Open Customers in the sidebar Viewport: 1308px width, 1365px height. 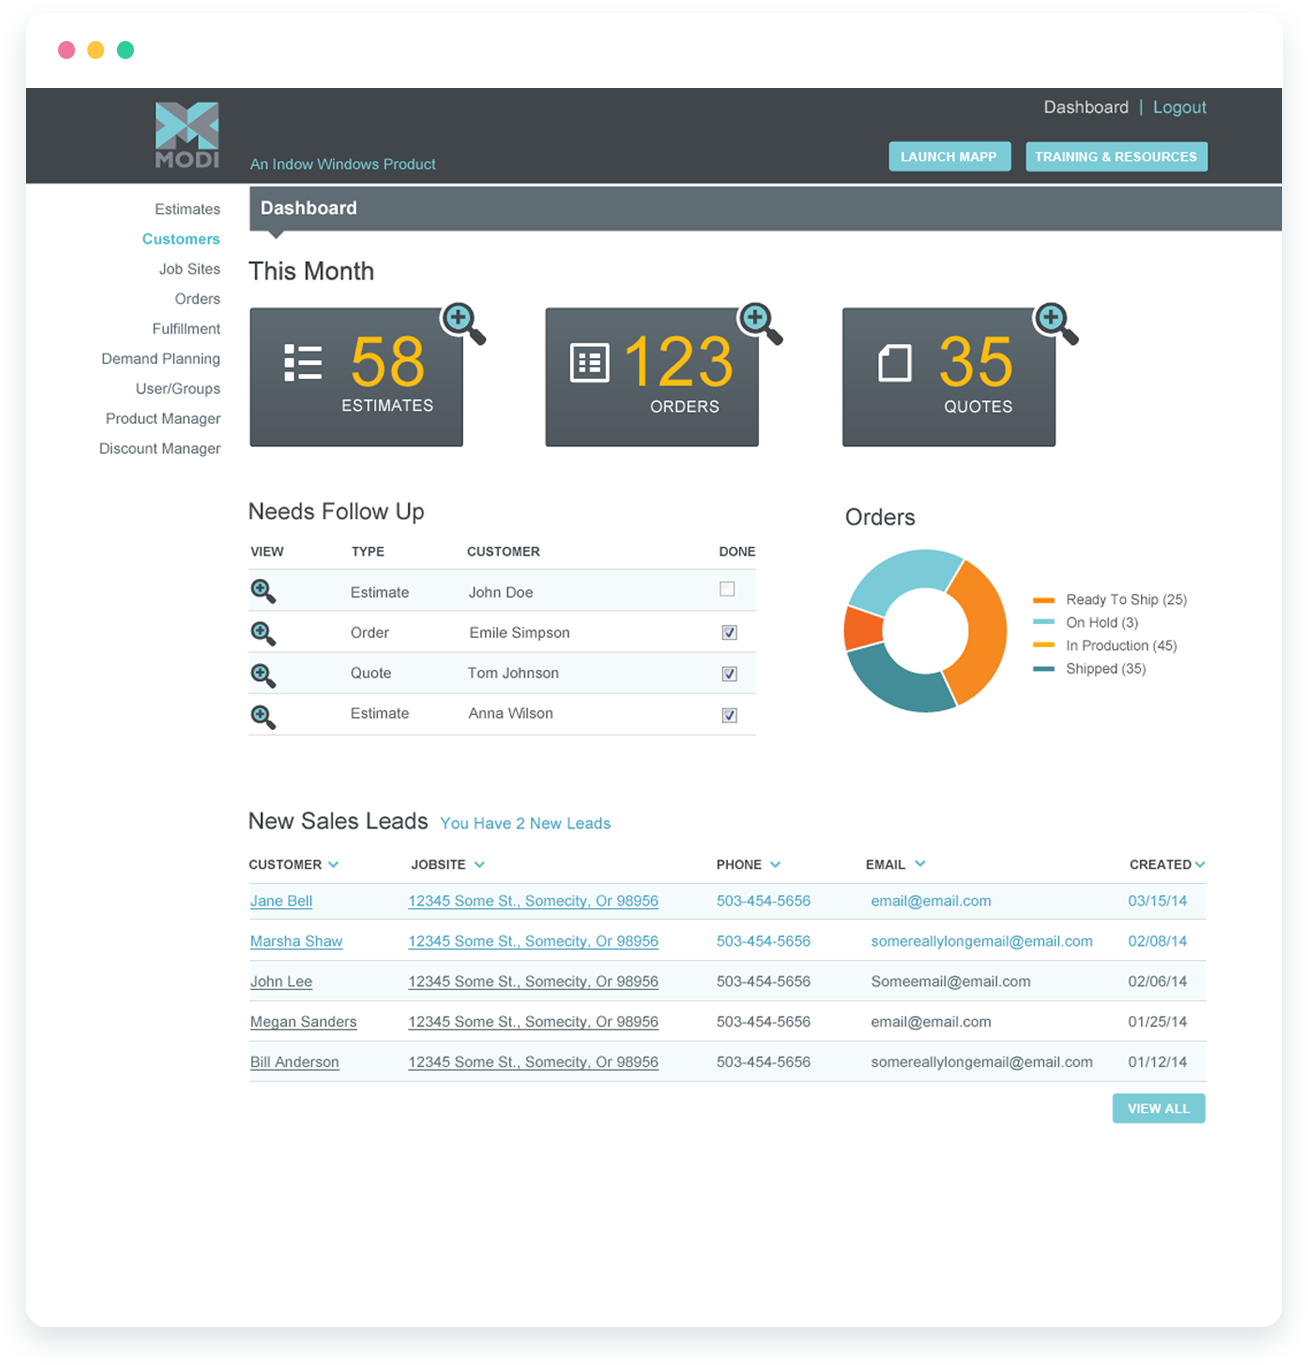point(181,239)
